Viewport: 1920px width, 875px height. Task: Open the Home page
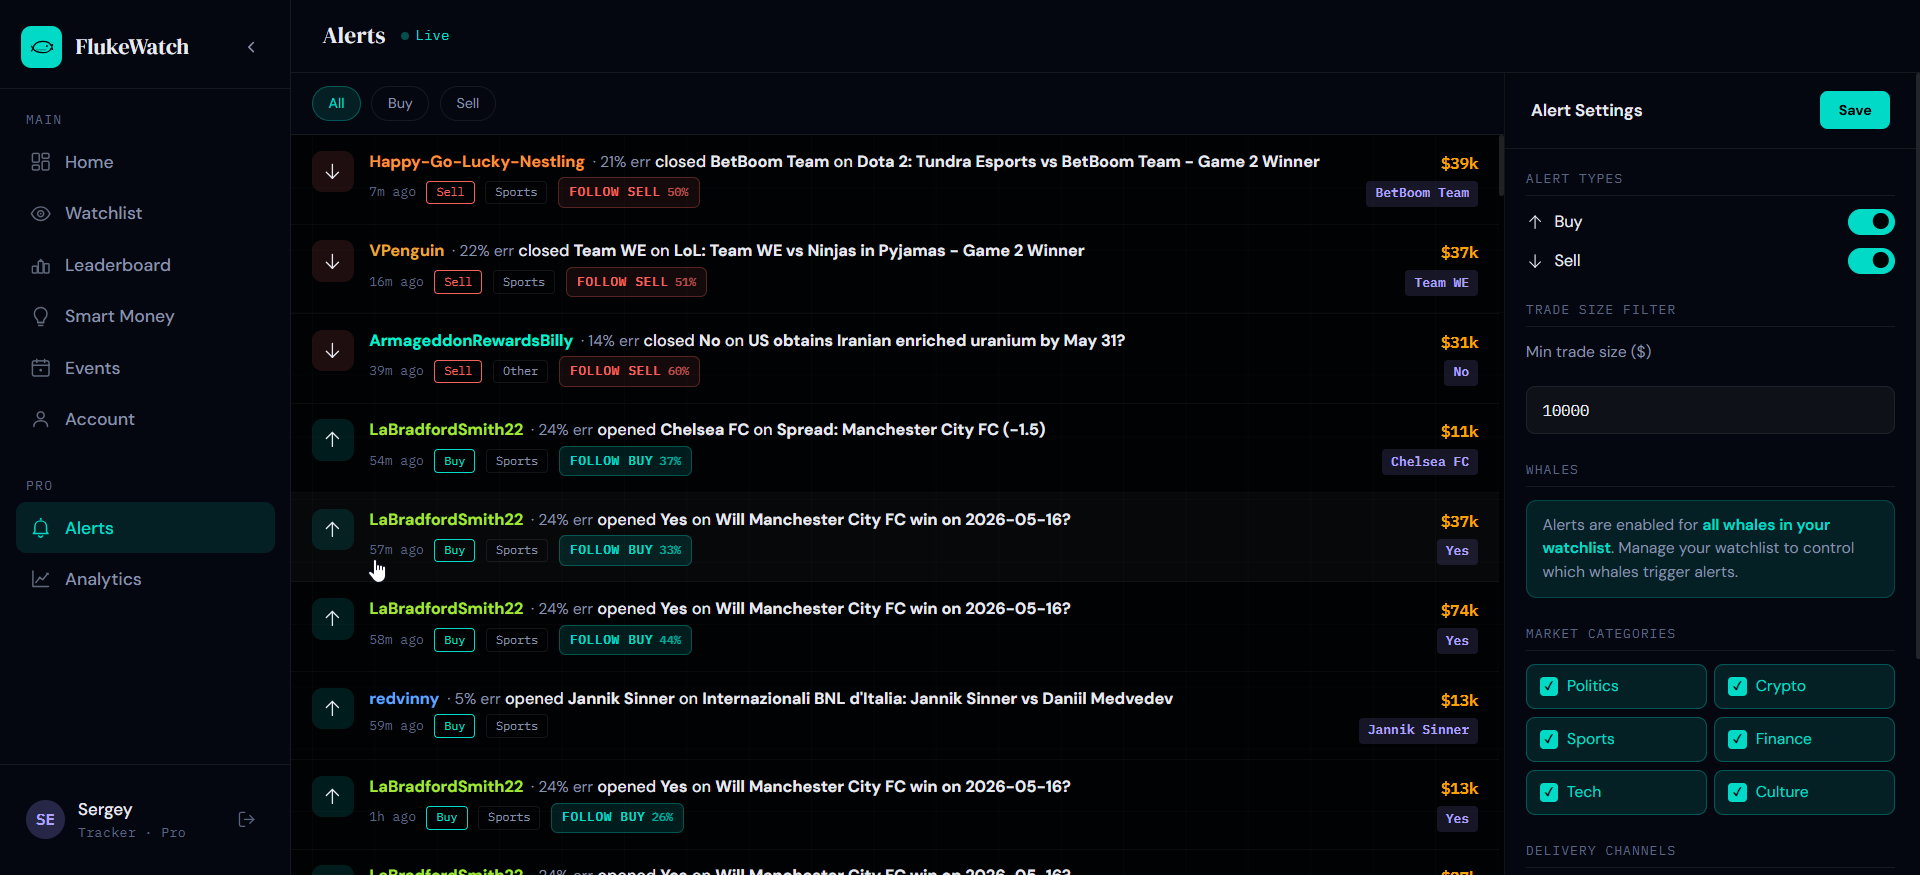[x=145, y=162]
